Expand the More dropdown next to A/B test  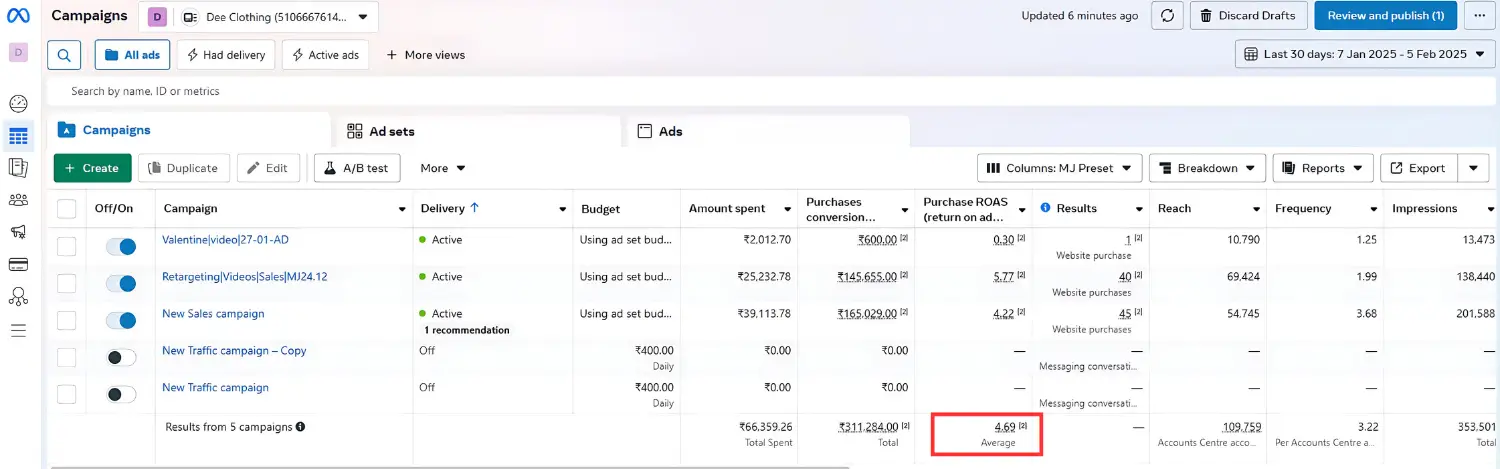pos(443,168)
